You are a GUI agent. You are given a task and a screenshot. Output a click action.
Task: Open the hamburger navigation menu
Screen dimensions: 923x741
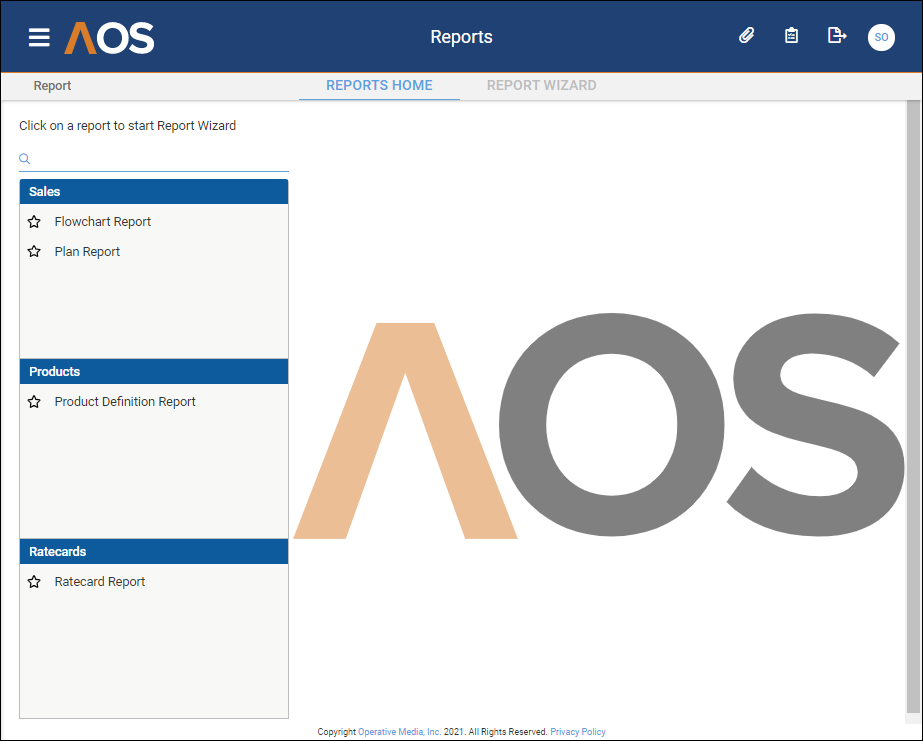coord(39,37)
